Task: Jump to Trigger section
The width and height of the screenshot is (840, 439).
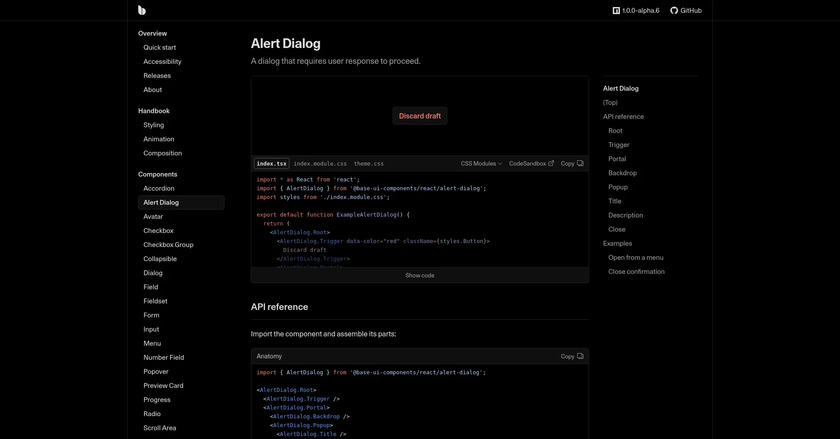Action: tap(619, 145)
